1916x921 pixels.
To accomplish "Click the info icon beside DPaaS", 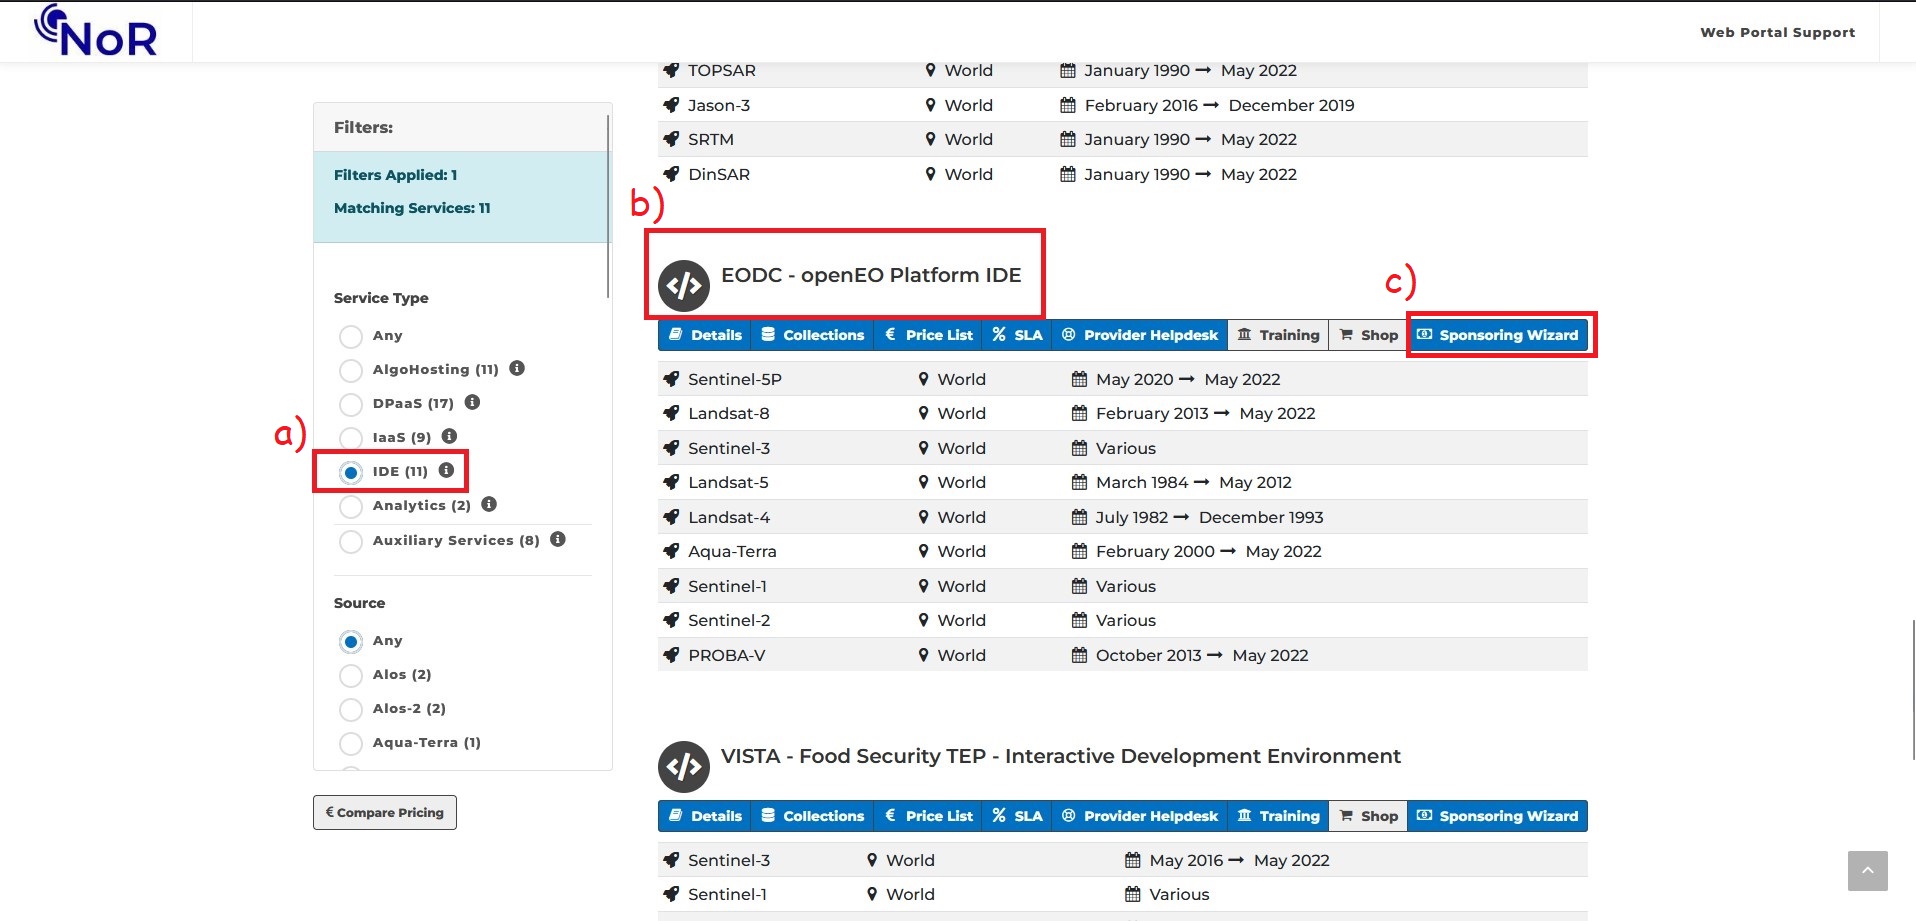I will tap(473, 402).
